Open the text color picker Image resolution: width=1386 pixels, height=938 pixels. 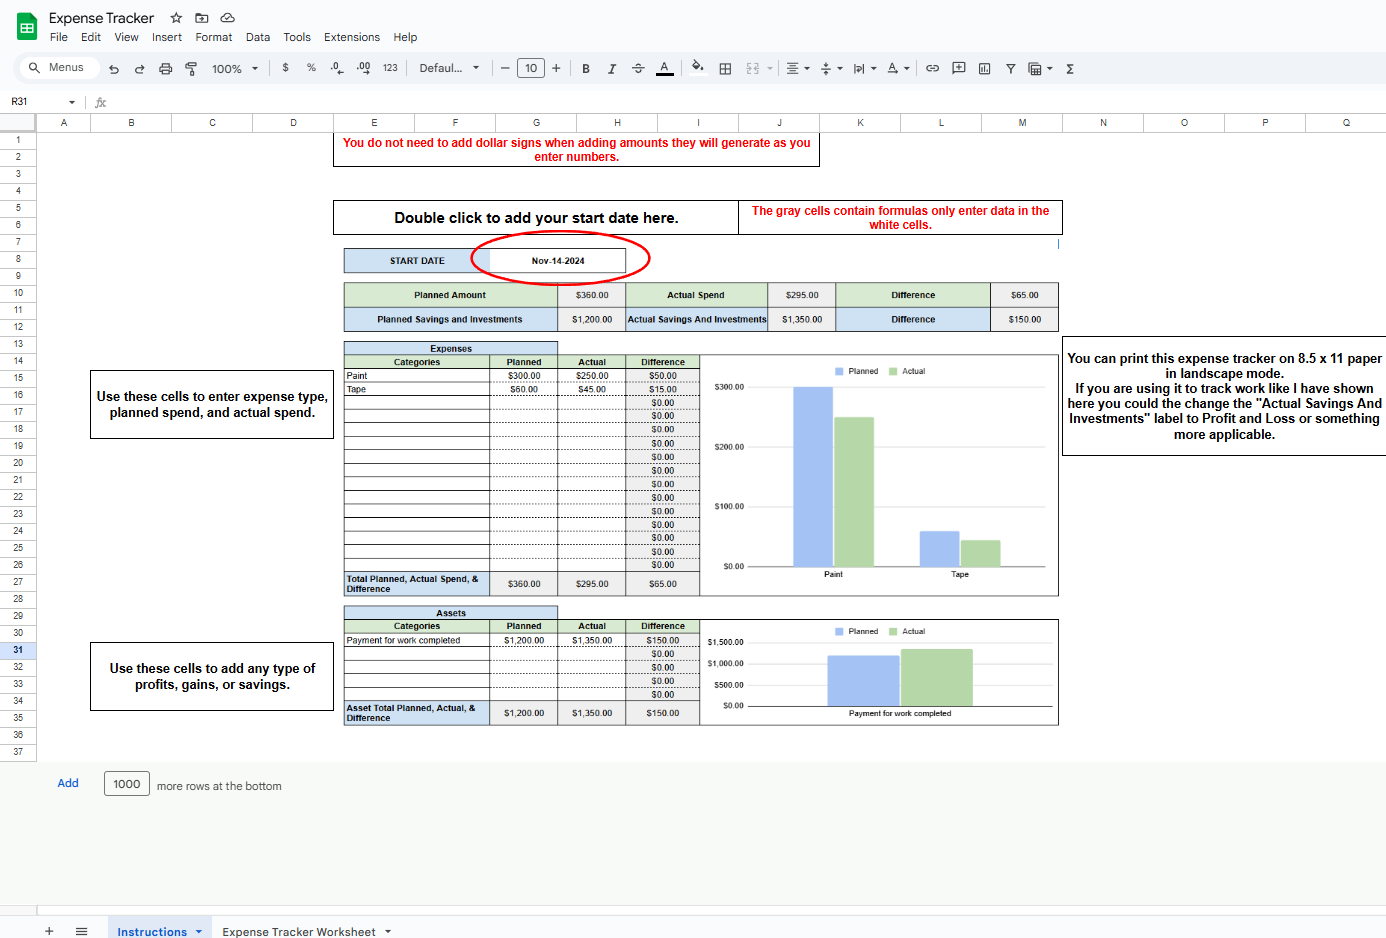coord(664,68)
